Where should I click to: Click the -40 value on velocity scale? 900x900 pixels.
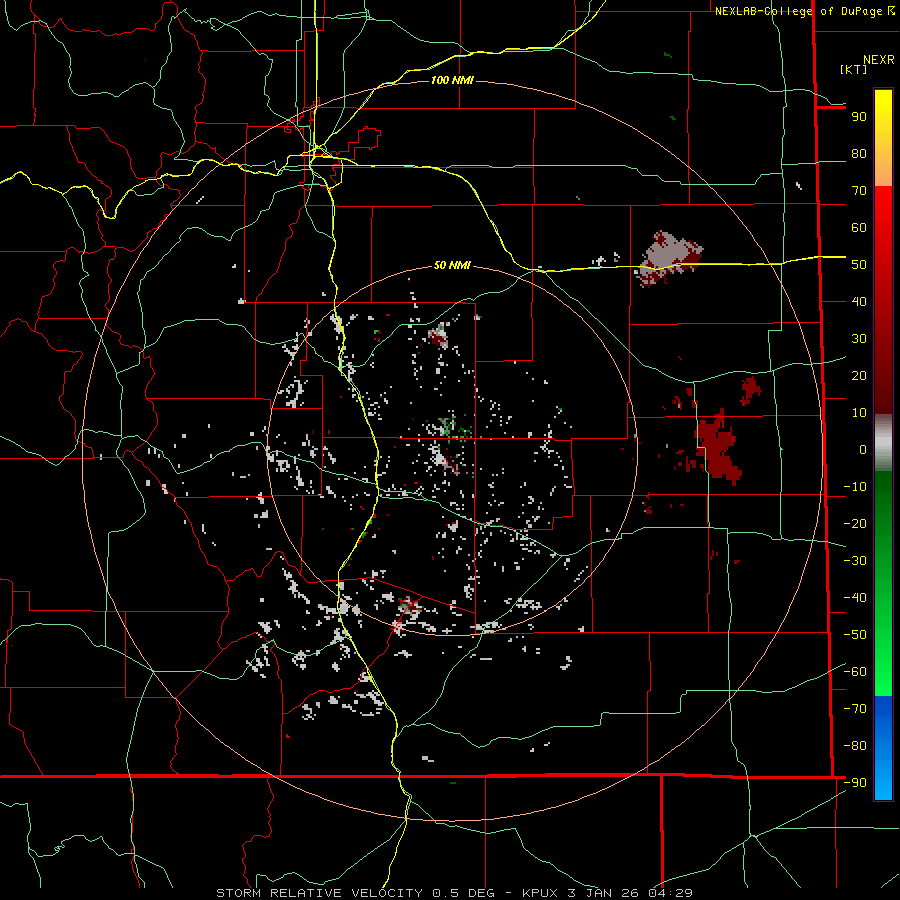855,598
